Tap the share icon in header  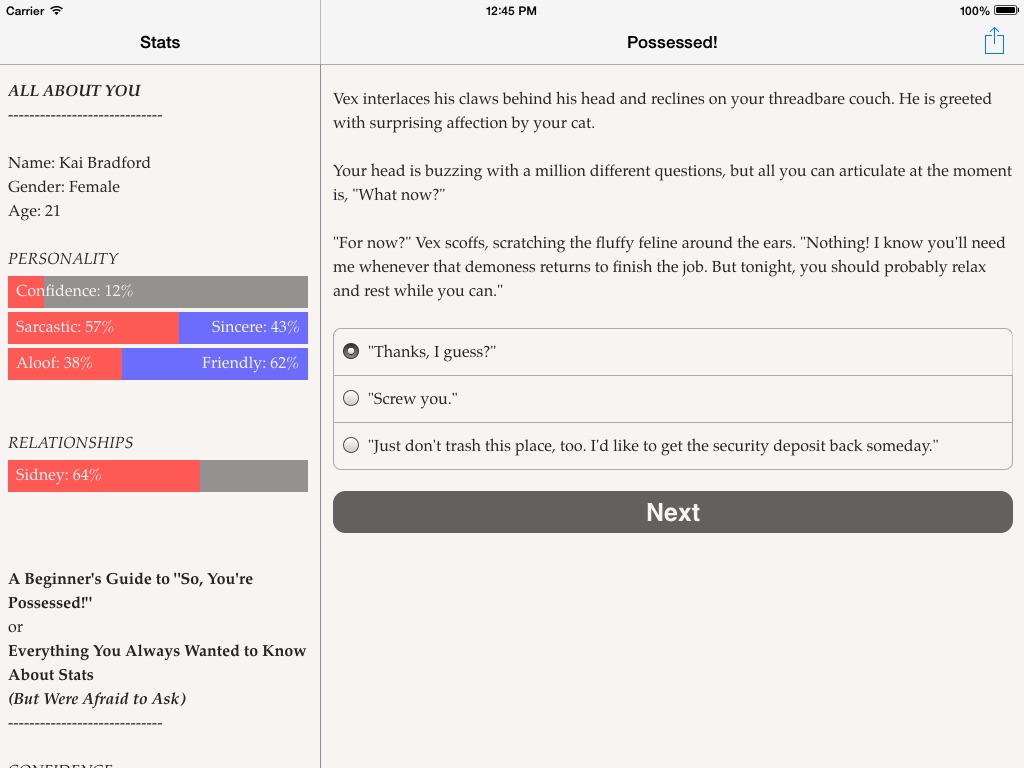[x=994, y=41]
